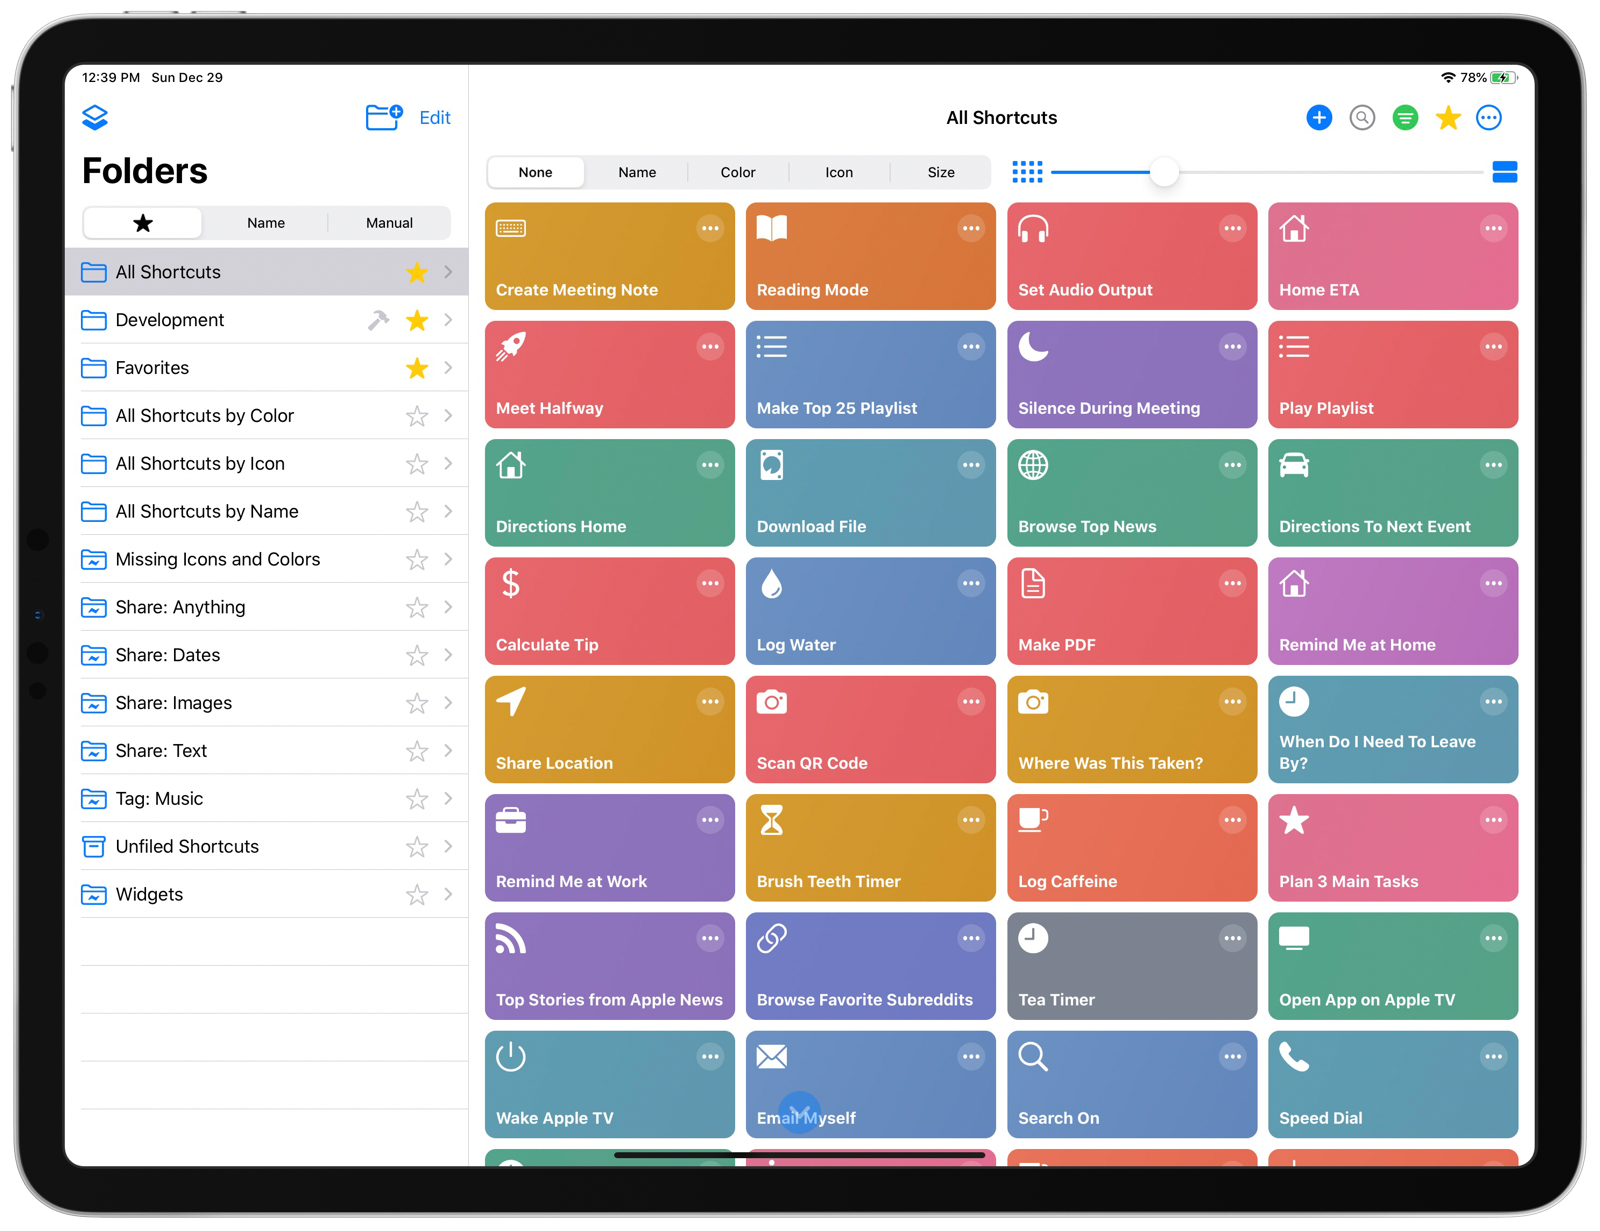Screen dimensions: 1600x1231
Task: Open the blue more options ellipsis icon
Action: click(x=1489, y=118)
